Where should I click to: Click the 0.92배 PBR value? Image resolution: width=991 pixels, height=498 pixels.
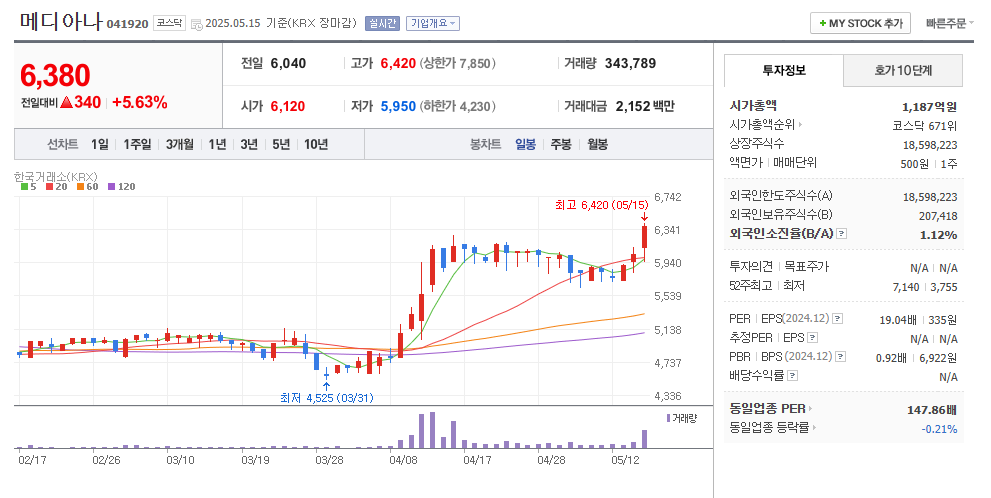tap(891, 358)
